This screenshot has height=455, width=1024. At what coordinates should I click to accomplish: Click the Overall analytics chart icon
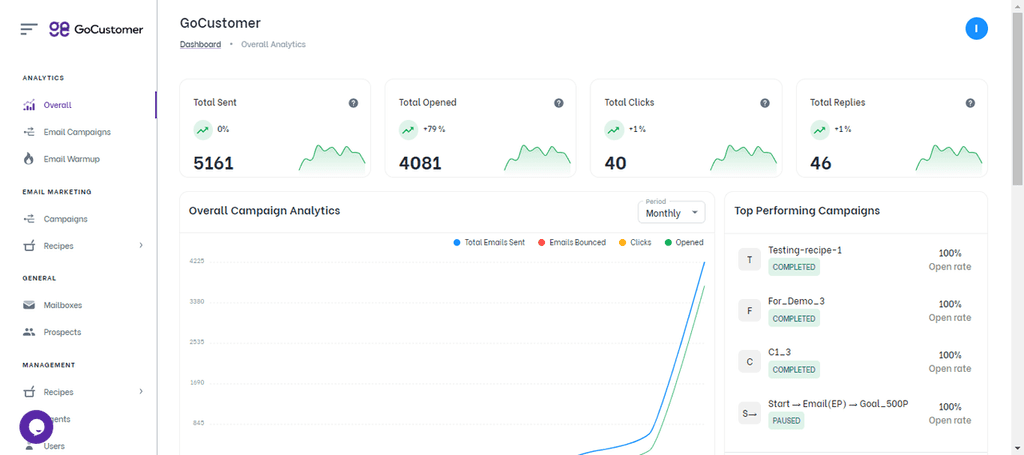click(x=29, y=105)
